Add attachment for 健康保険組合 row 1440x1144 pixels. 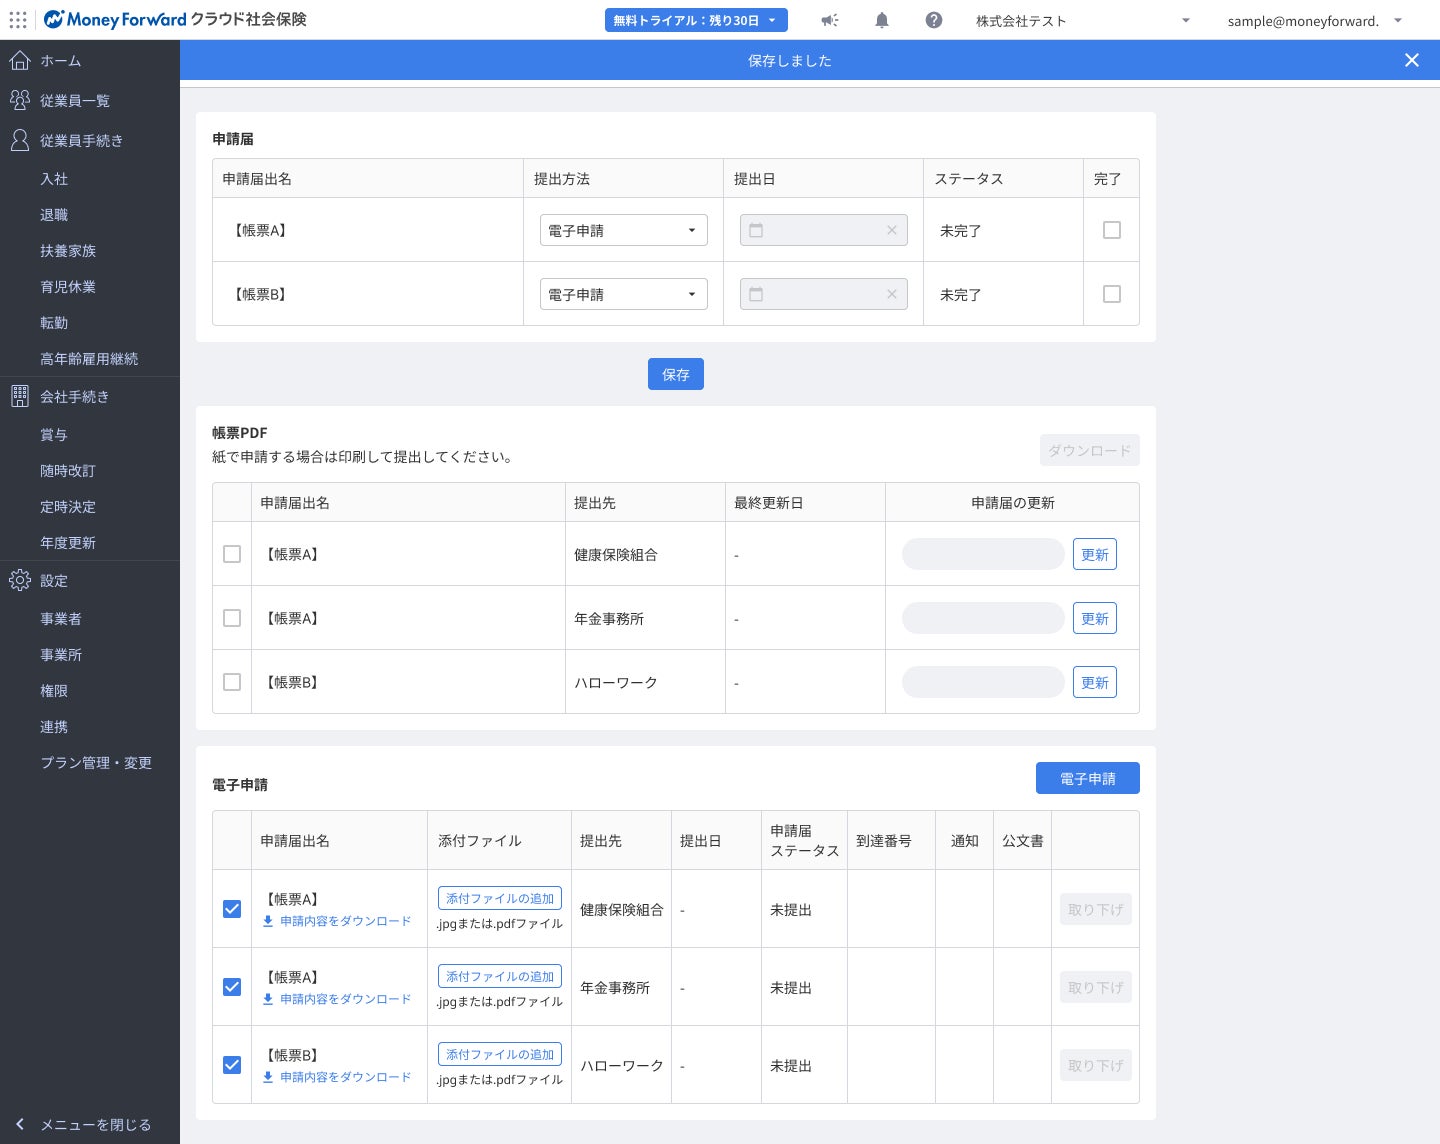pos(500,898)
